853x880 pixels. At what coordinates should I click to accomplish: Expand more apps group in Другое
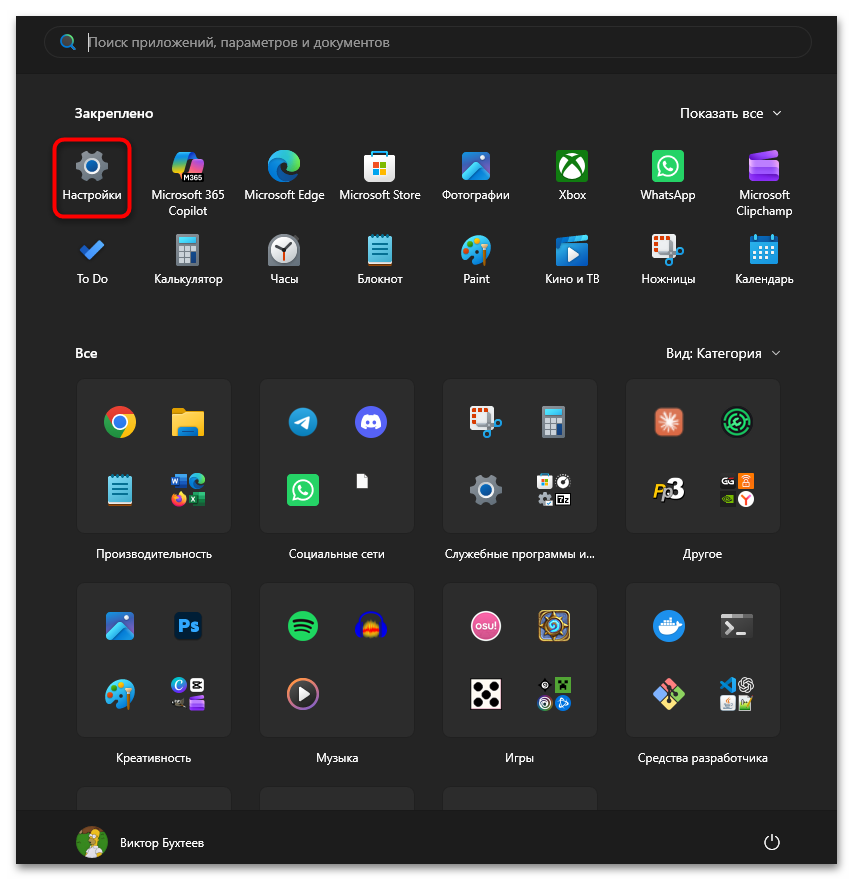[x=737, y=490]
